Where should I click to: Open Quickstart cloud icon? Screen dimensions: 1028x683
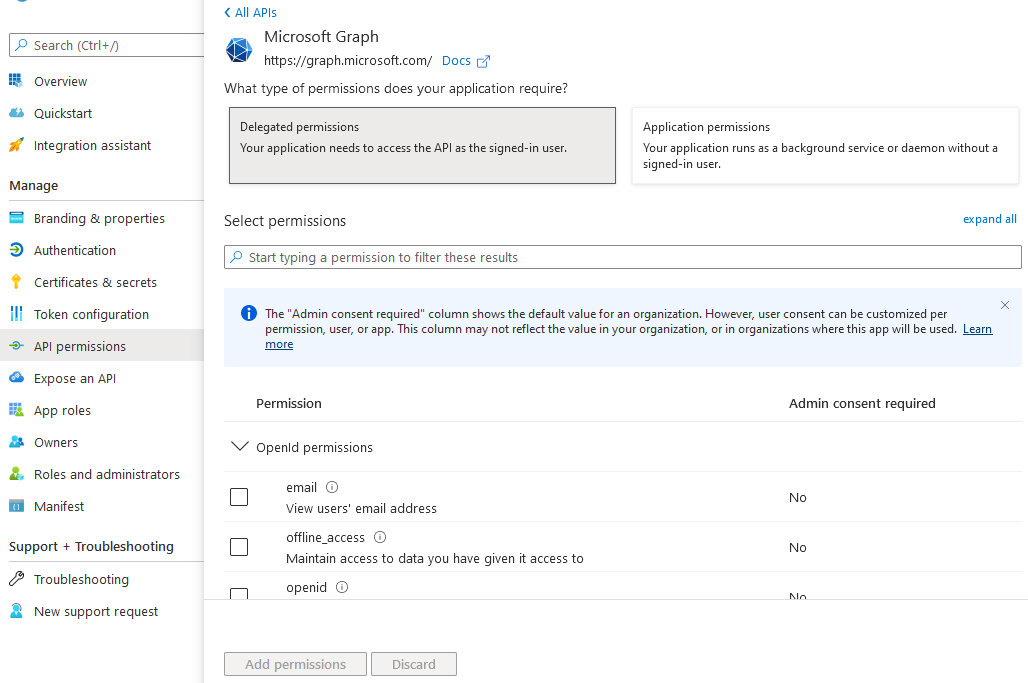click(16, 113)
